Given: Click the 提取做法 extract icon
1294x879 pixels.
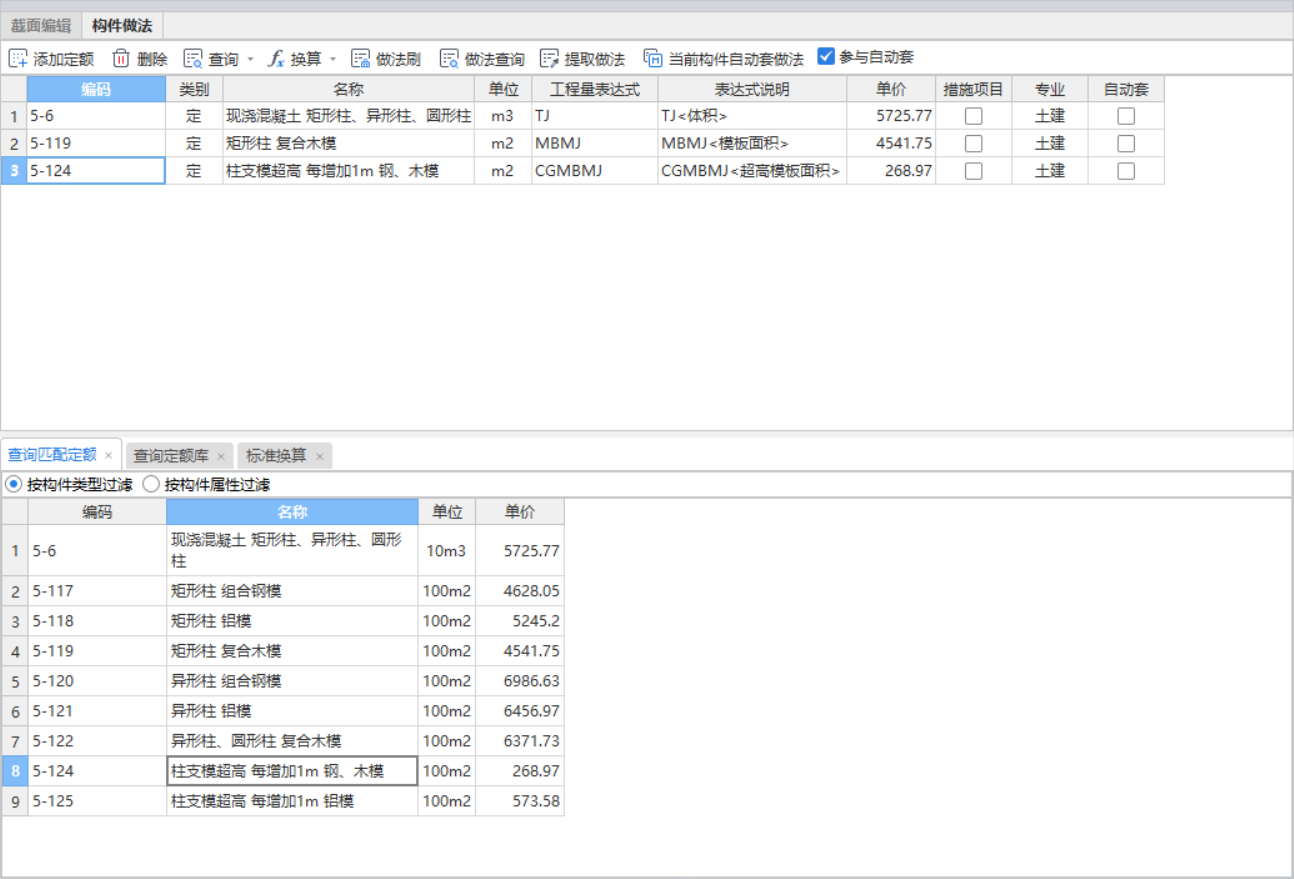Looking at the screenshot, I should pos(549,59).
